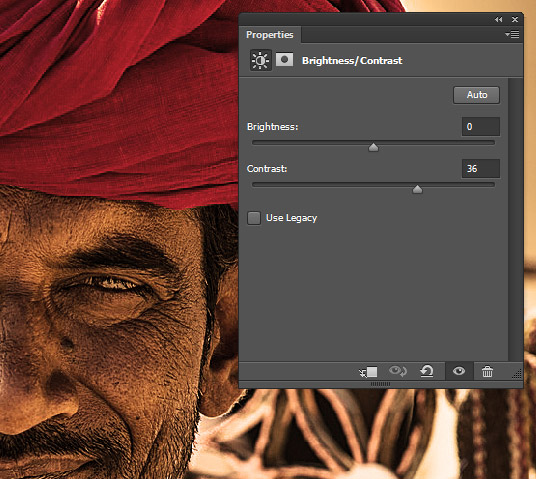Close the Properties panel
536x479 pixels.
click(515, 19)
